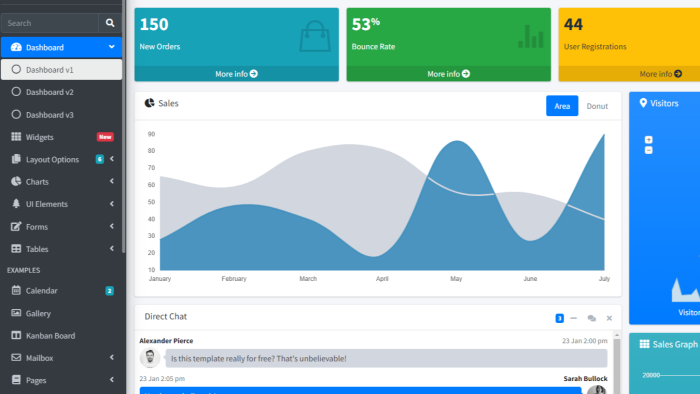Focus the sidebar Search field
This screenshot has width=700, height=394.
pos(50,23)
